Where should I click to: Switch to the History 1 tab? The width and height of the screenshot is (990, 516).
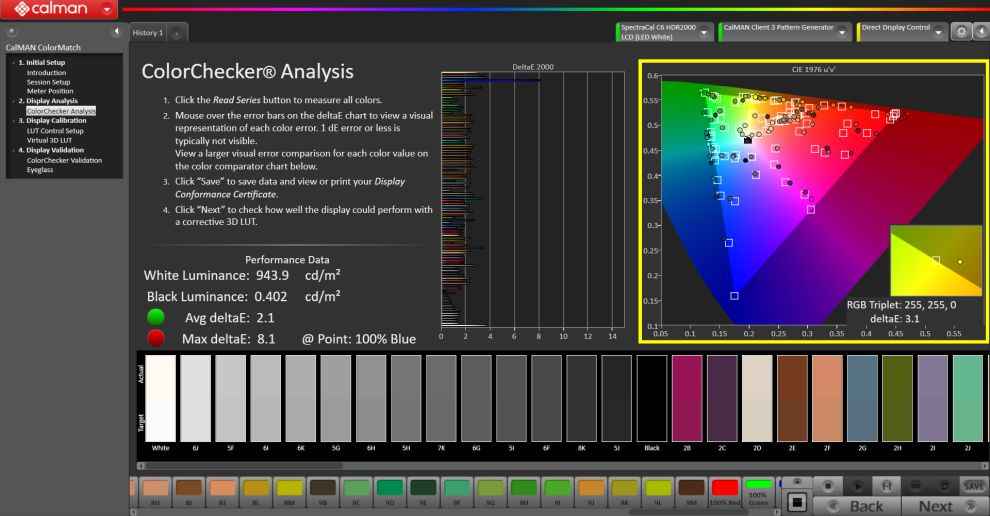[x=148, y=33]
